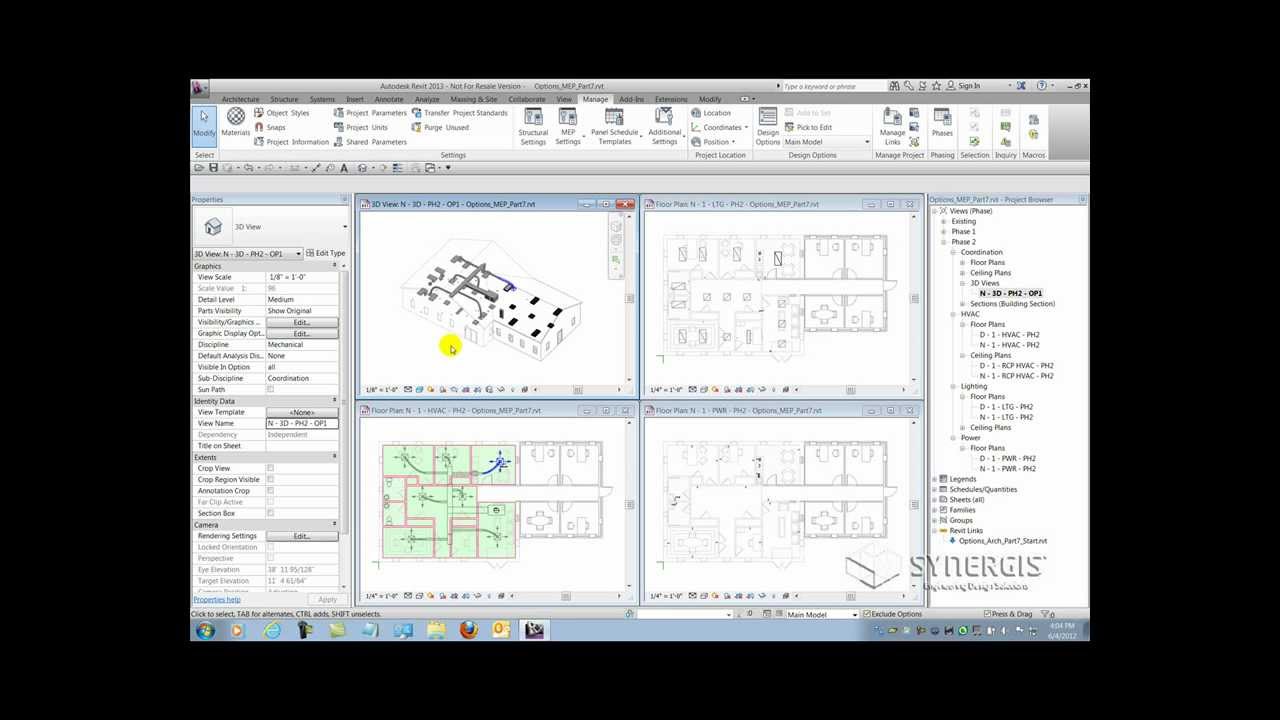Open Snaps settings

[x=270, y=127]
